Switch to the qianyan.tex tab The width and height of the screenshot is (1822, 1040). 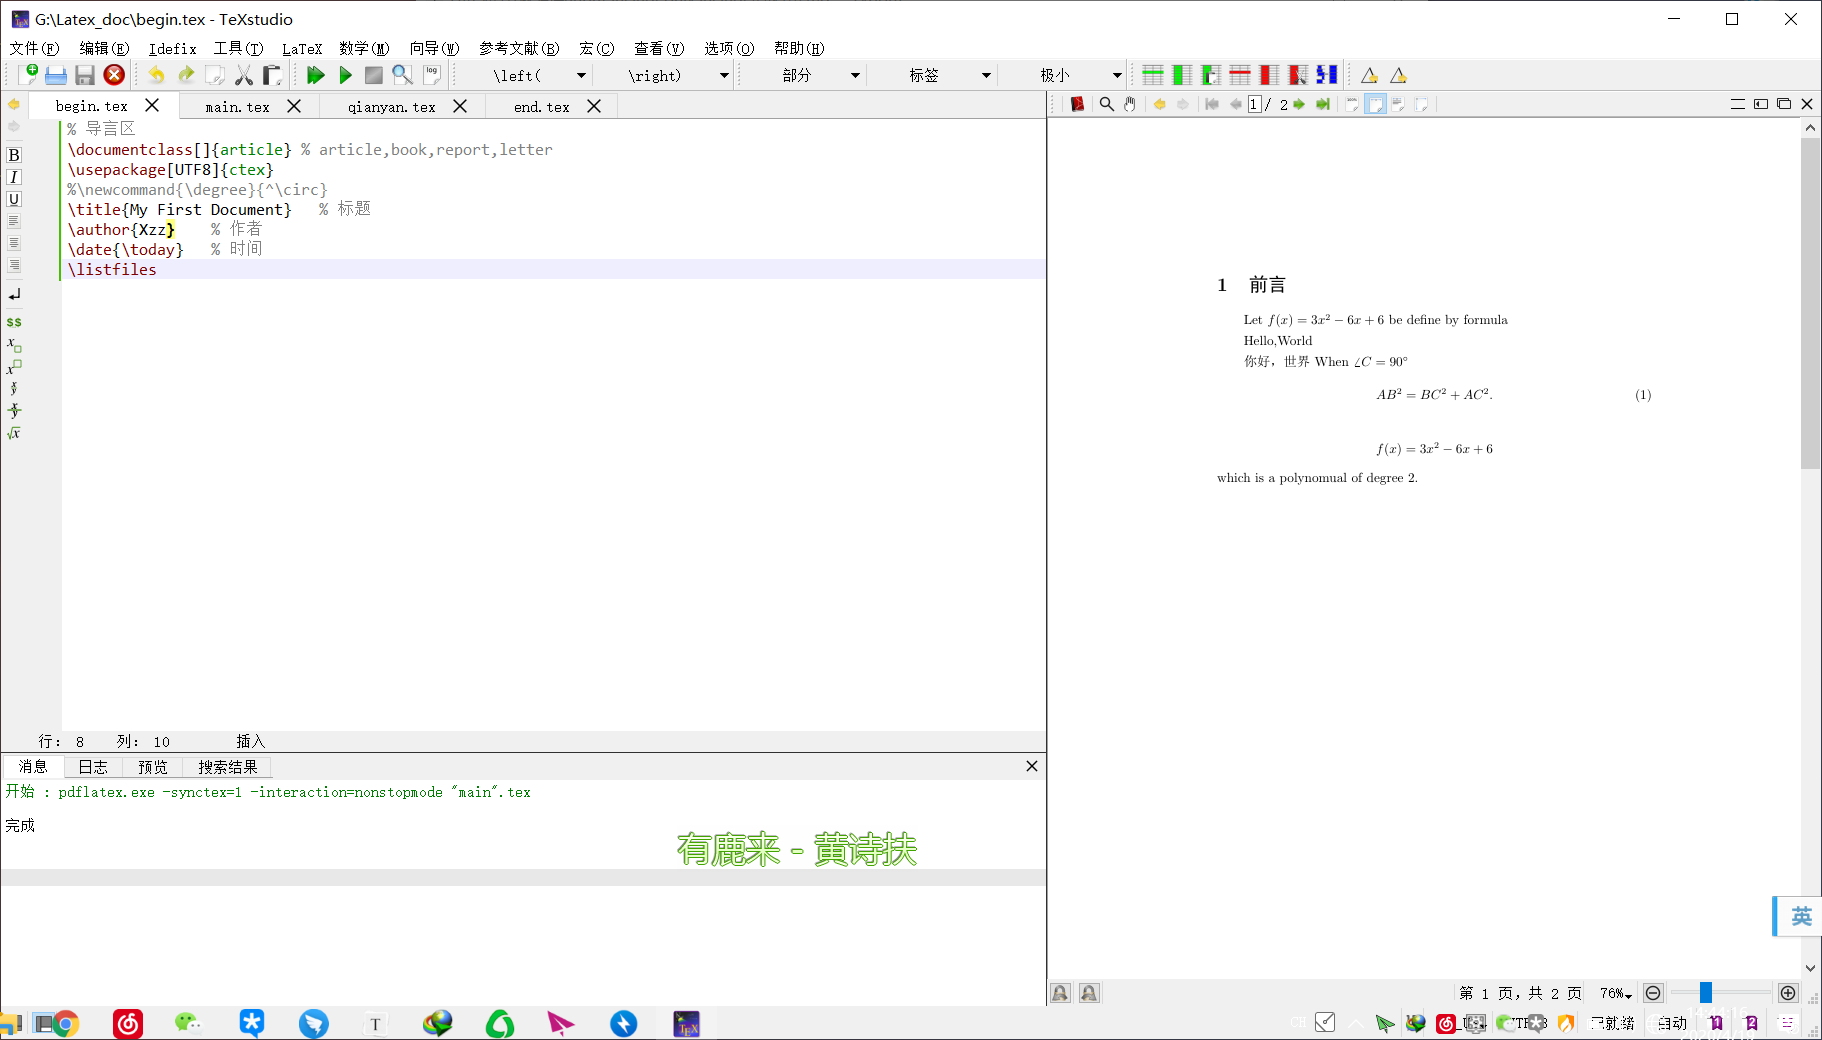point(390,106)
